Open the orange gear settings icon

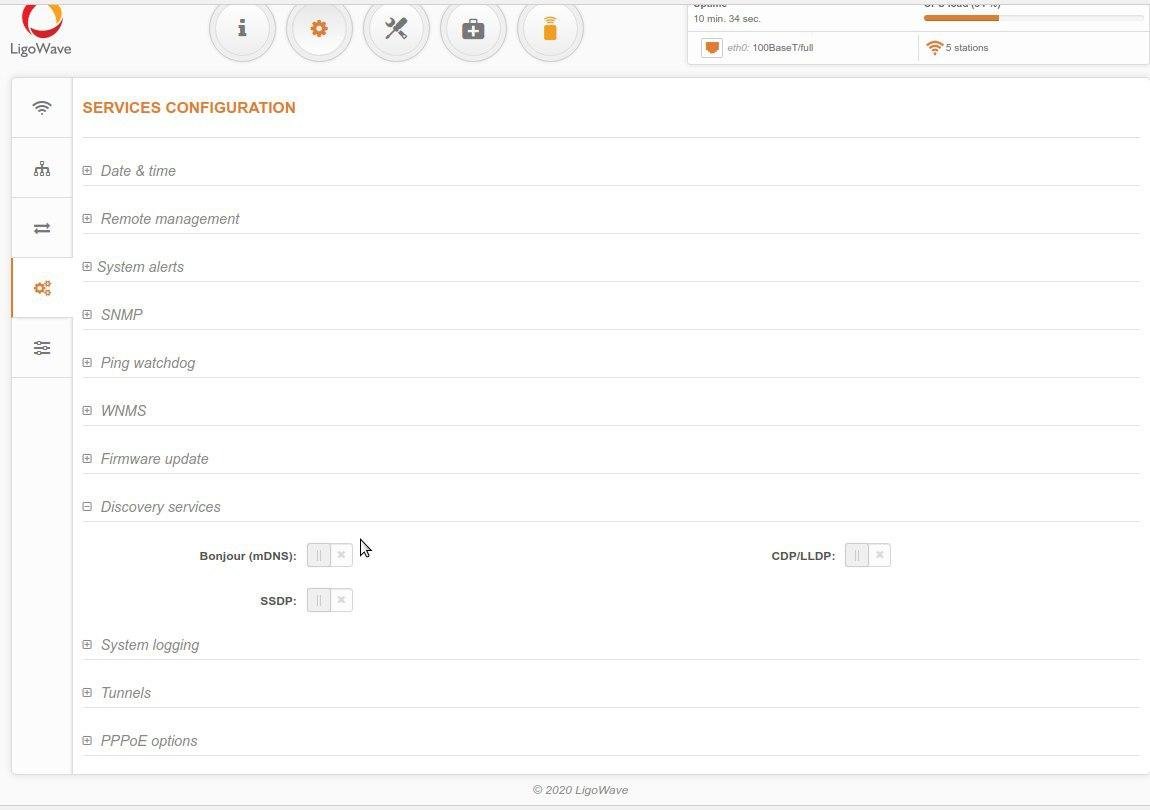319,29
